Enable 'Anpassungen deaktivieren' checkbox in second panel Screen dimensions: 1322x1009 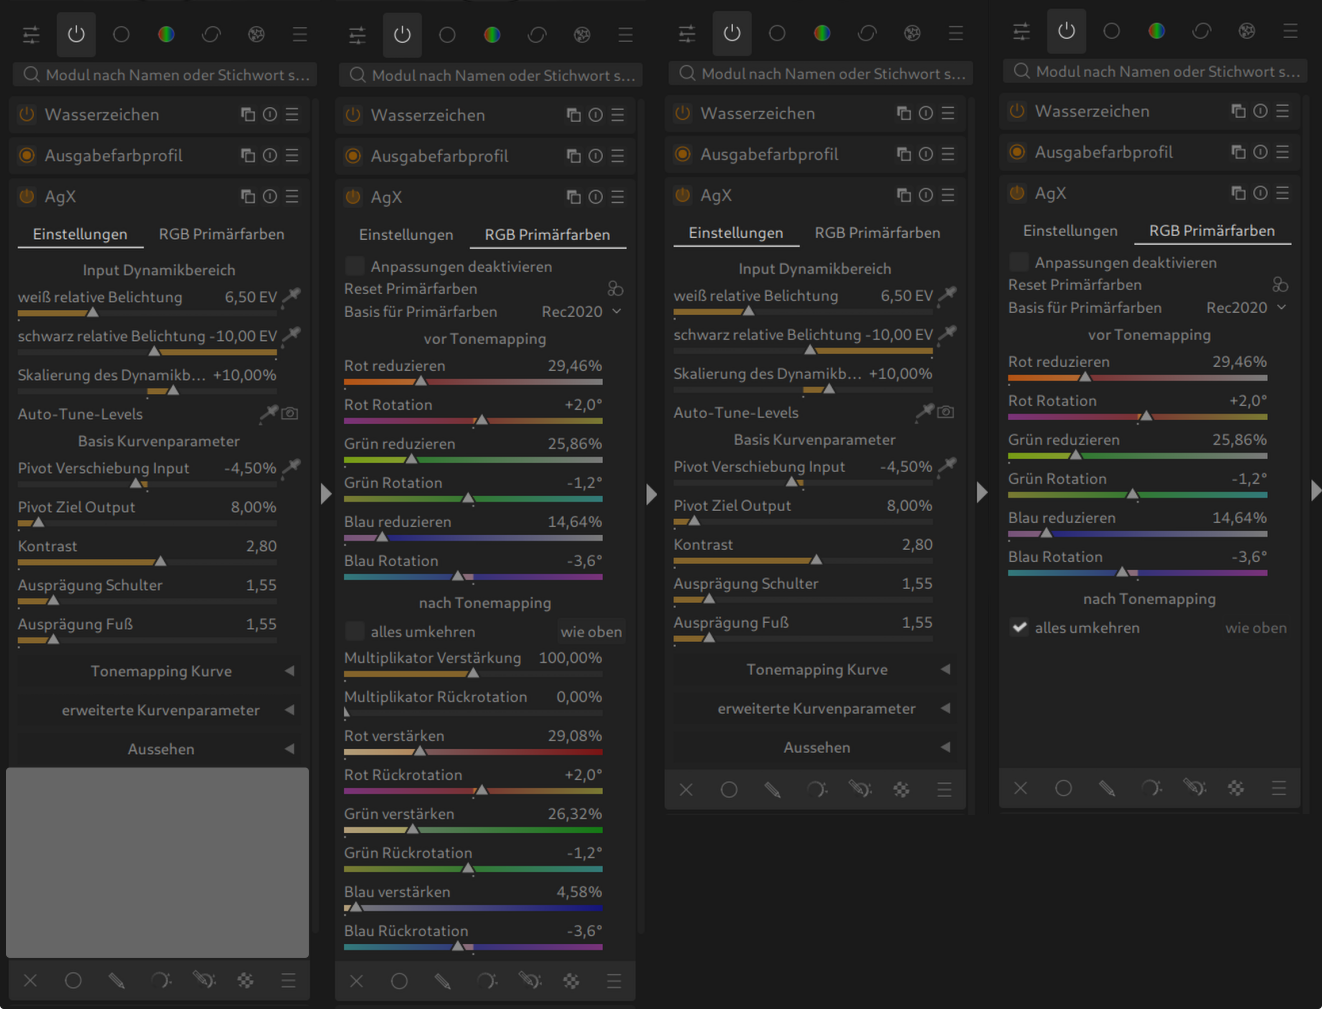[354, 266]
